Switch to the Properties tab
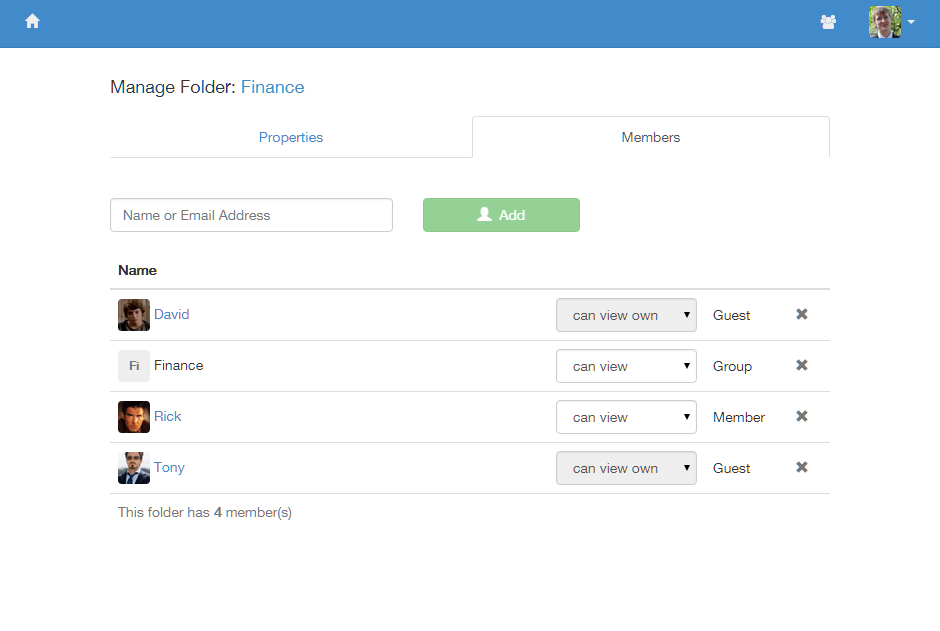This screenshot has height=631, width=940. (x=291, y=137)
